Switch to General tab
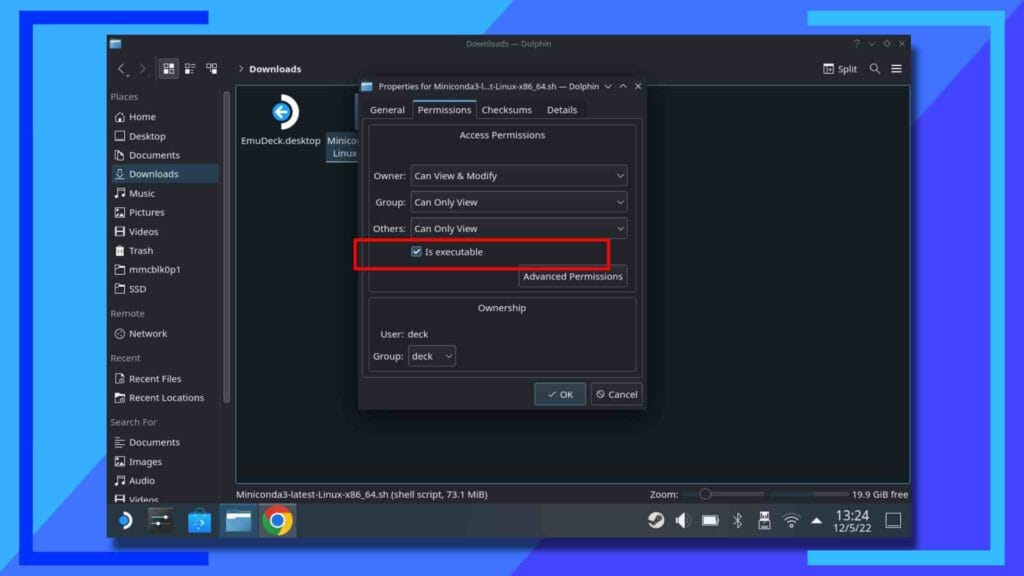This screenshot has height=576, width=1024. 387,110
